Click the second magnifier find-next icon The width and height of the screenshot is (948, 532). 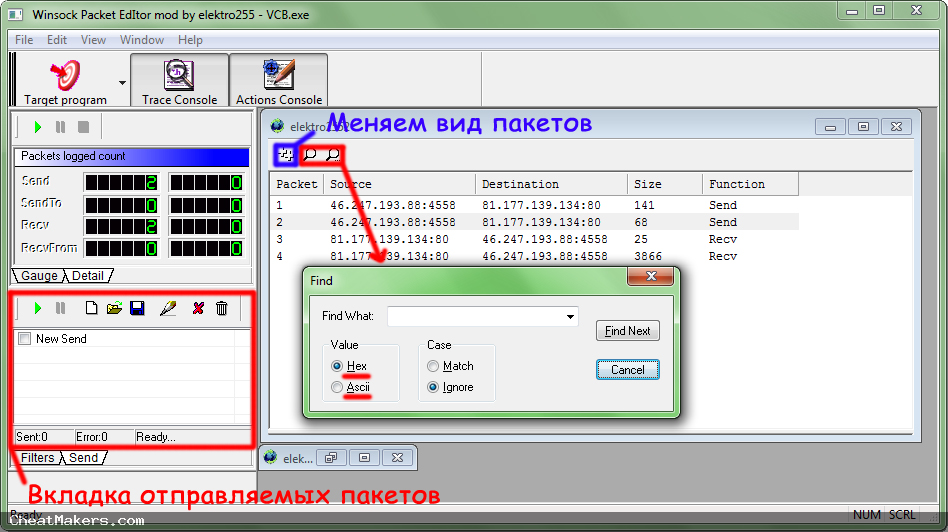coord(333,155)
